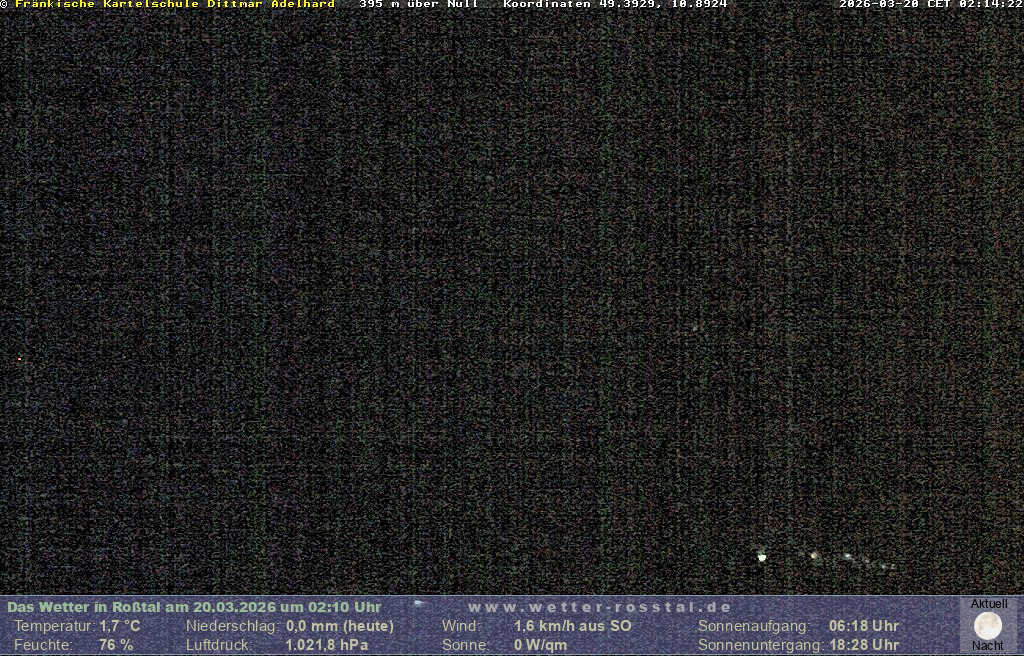Click the Niederschlag value 0,0 mm (heute)
The width and height of the screenshot is (1024, 656).
pyautogui.click(x=340, y=626)
